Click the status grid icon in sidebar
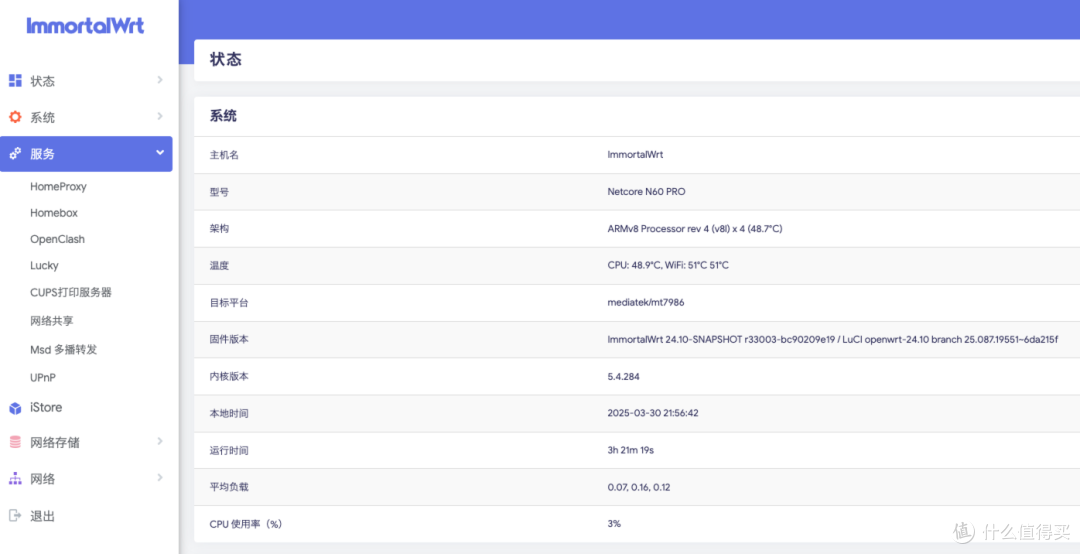The width and height of the screenshot is (1080, 554). 15,81
